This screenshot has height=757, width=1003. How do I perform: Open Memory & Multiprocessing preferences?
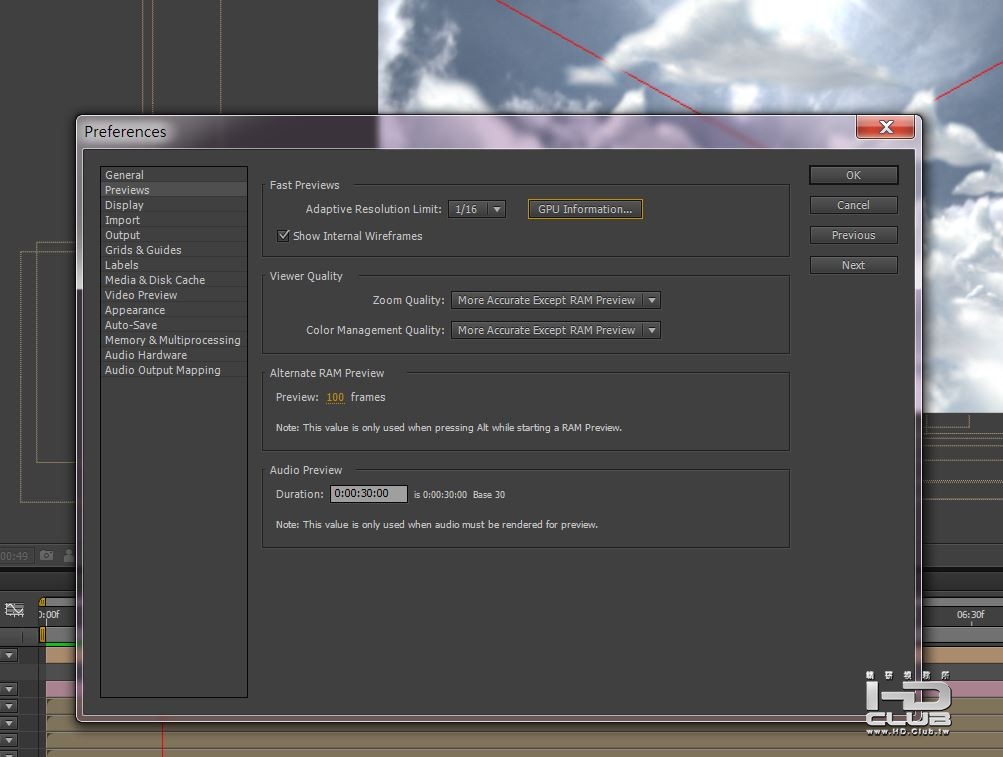tap(173, 340)
